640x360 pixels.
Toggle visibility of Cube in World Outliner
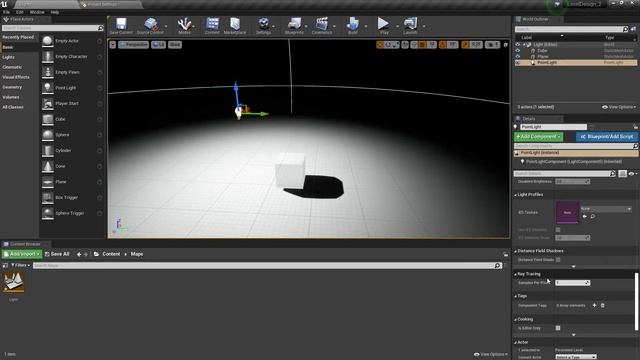pyautogui.click(x=518, y=51)
